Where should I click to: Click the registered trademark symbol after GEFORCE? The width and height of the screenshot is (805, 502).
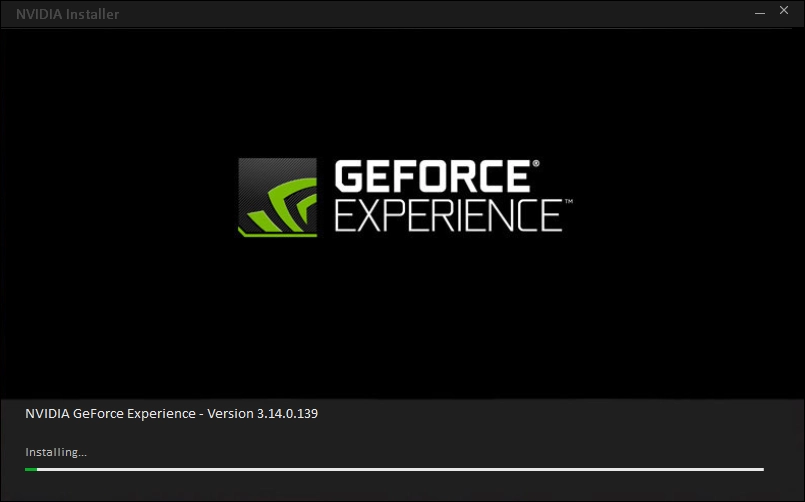[535, 163]
